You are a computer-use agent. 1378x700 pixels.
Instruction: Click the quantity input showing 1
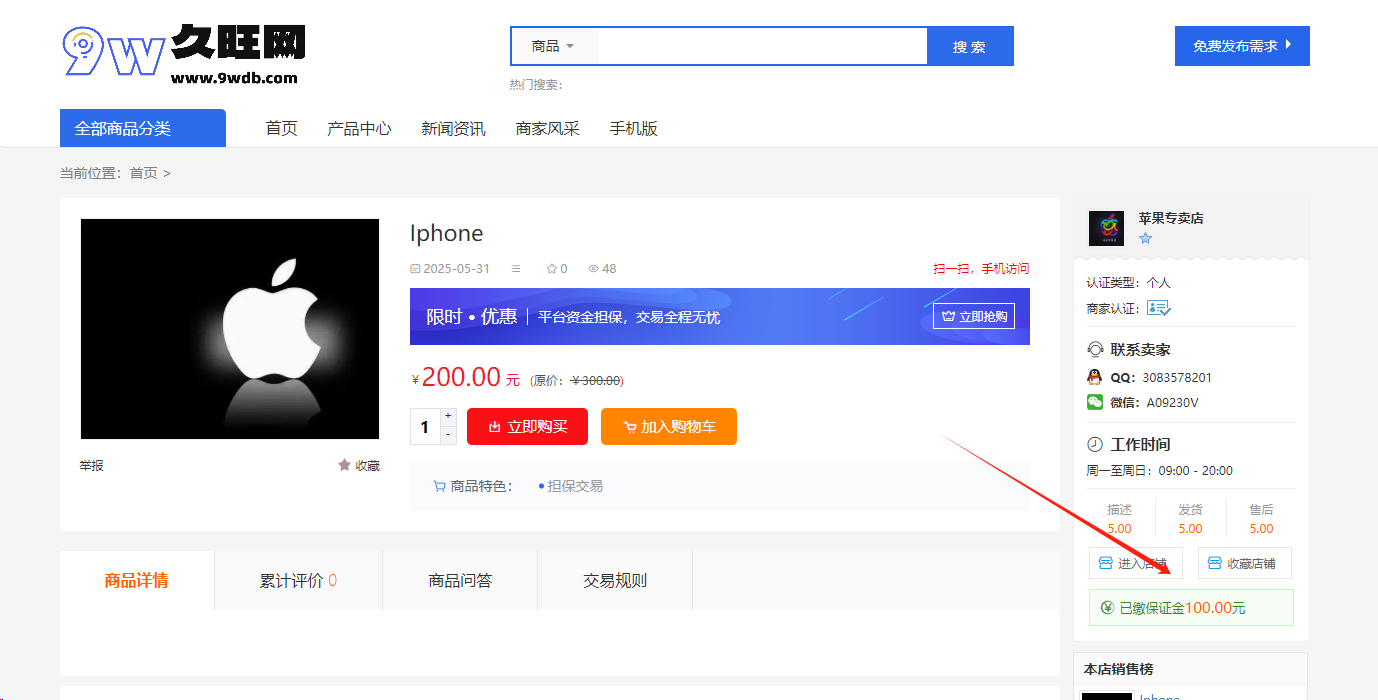425,426
